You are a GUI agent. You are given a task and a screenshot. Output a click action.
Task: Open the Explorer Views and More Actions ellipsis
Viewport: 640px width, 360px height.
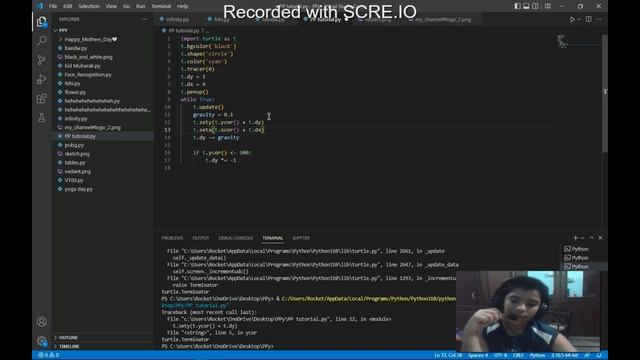tap(144, 19)
